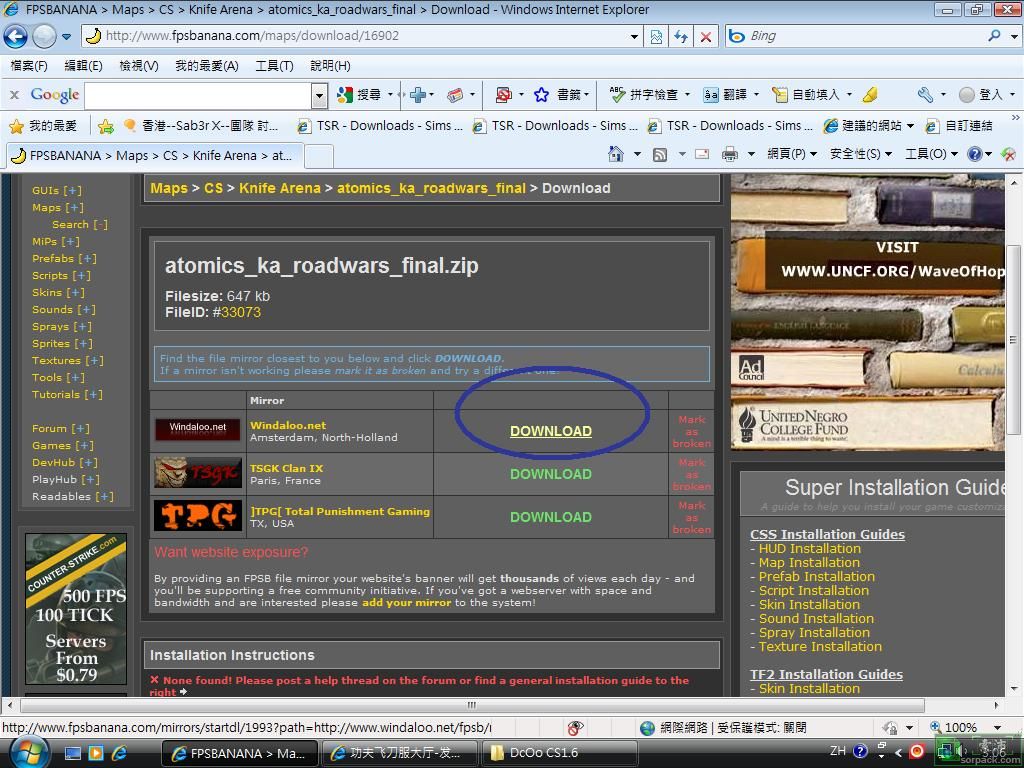Open the 安全性(S) dropdown menu

point(860,154)
